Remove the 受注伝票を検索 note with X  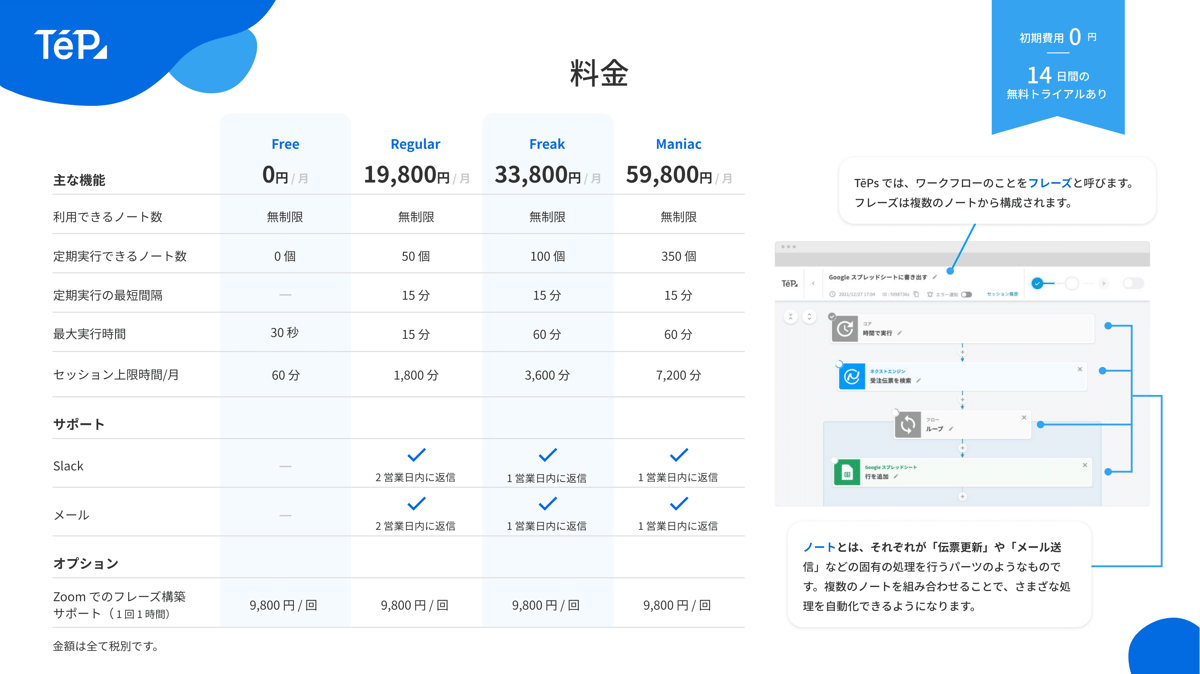[x=1080, y=369]
